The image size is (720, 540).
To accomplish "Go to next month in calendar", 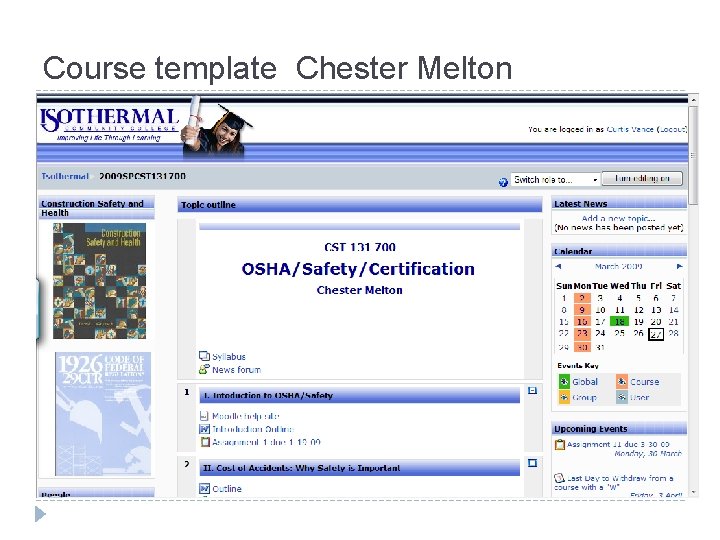I will tap(680, 266).
